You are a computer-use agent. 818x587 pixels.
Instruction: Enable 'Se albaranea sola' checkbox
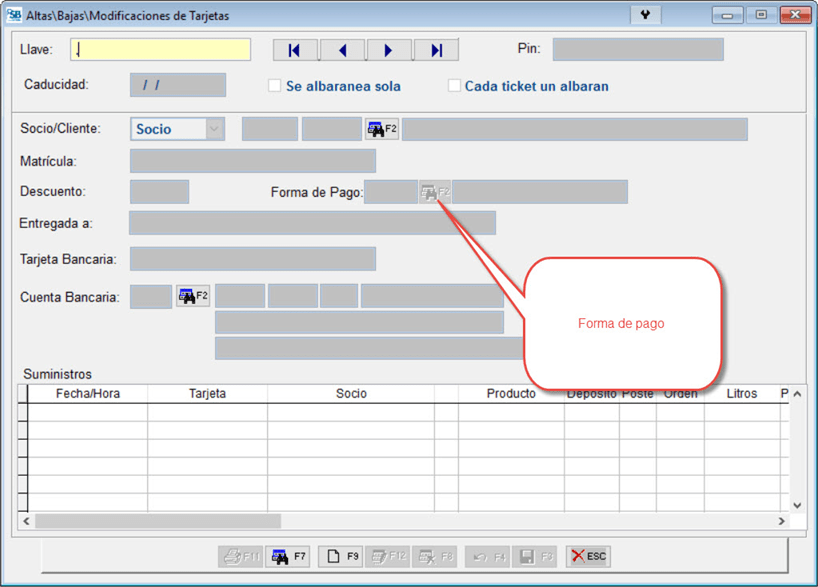274,86
